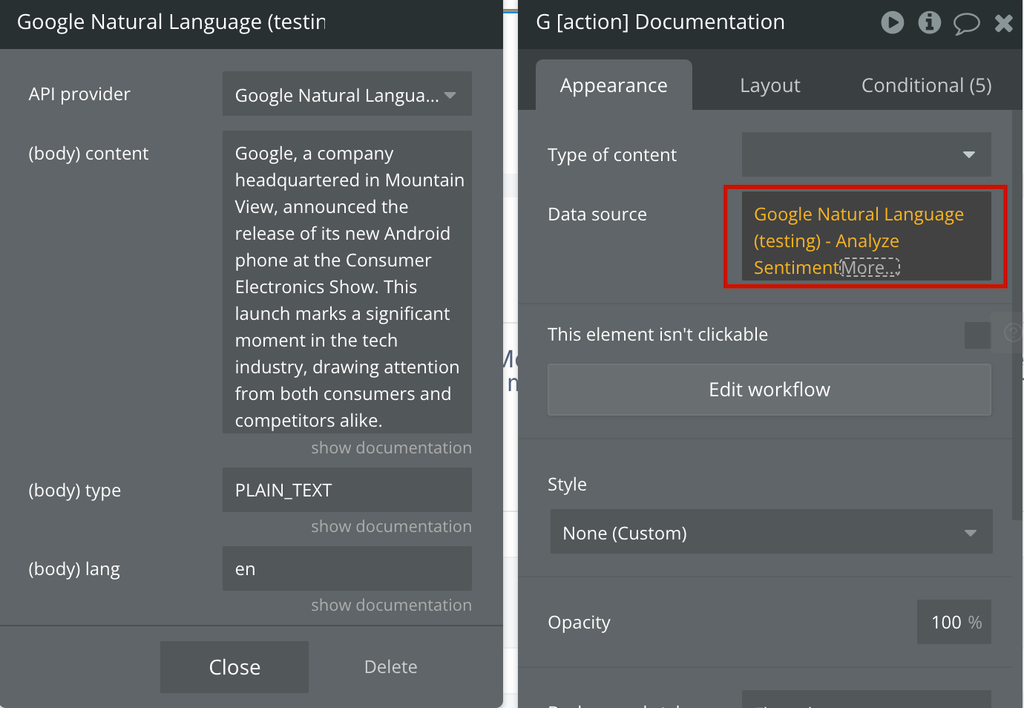Click the (body) content label
This screenshot has width=1024, height=708.
88,153
